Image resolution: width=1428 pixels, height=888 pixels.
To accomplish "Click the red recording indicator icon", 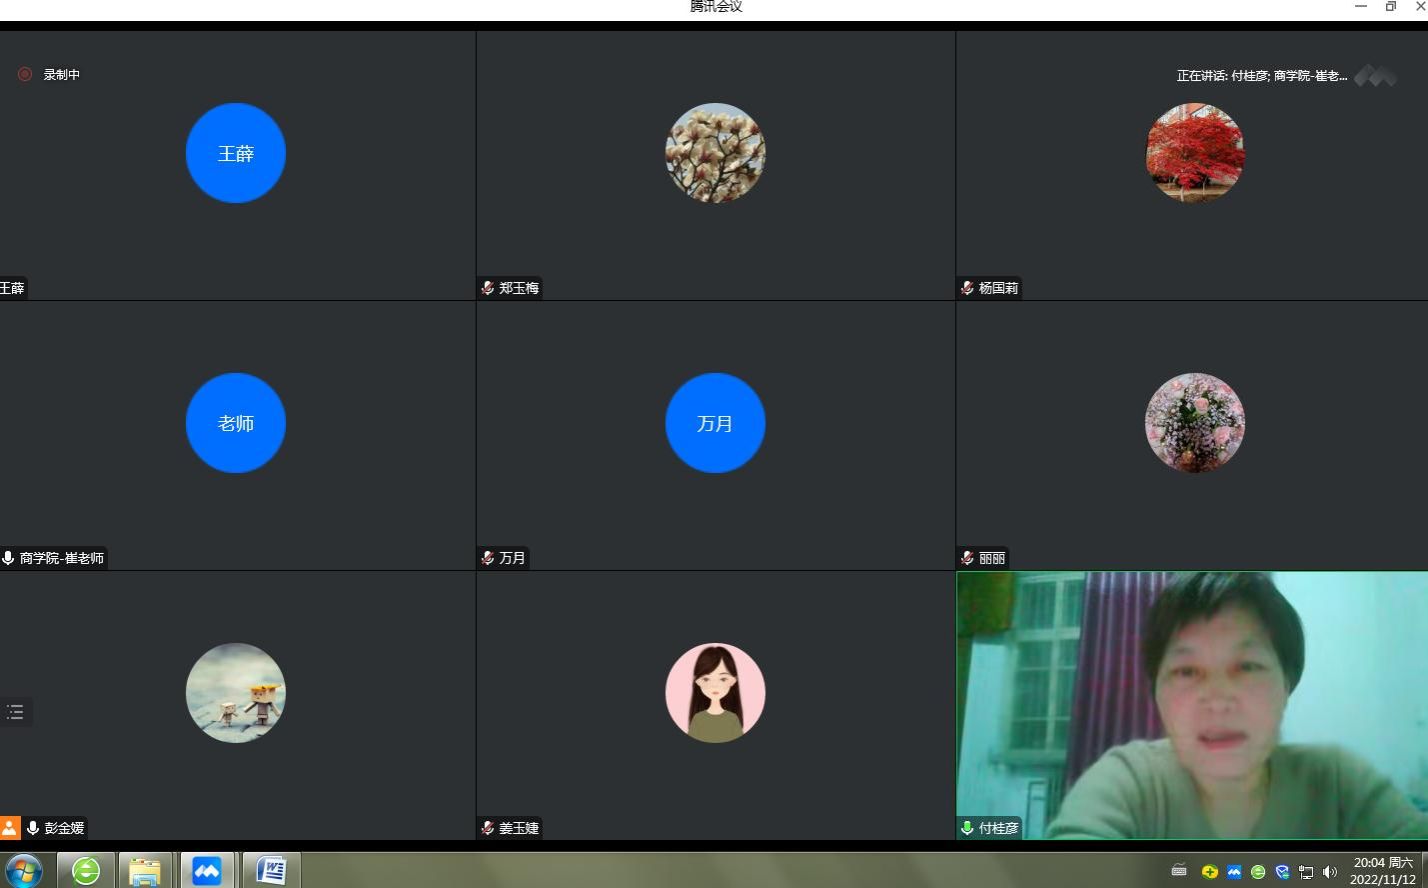I will tap(25, 74).
